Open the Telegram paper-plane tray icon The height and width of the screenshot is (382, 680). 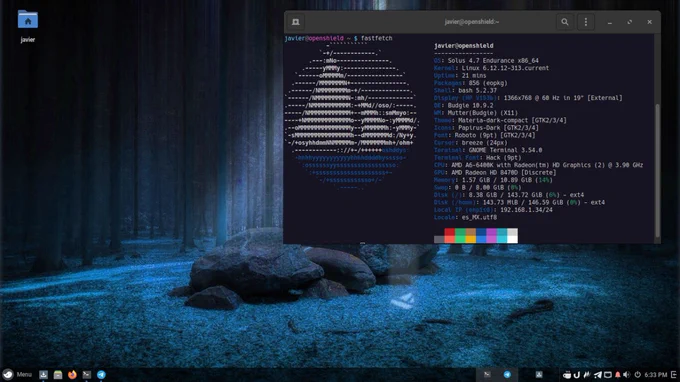pos(598,375)
